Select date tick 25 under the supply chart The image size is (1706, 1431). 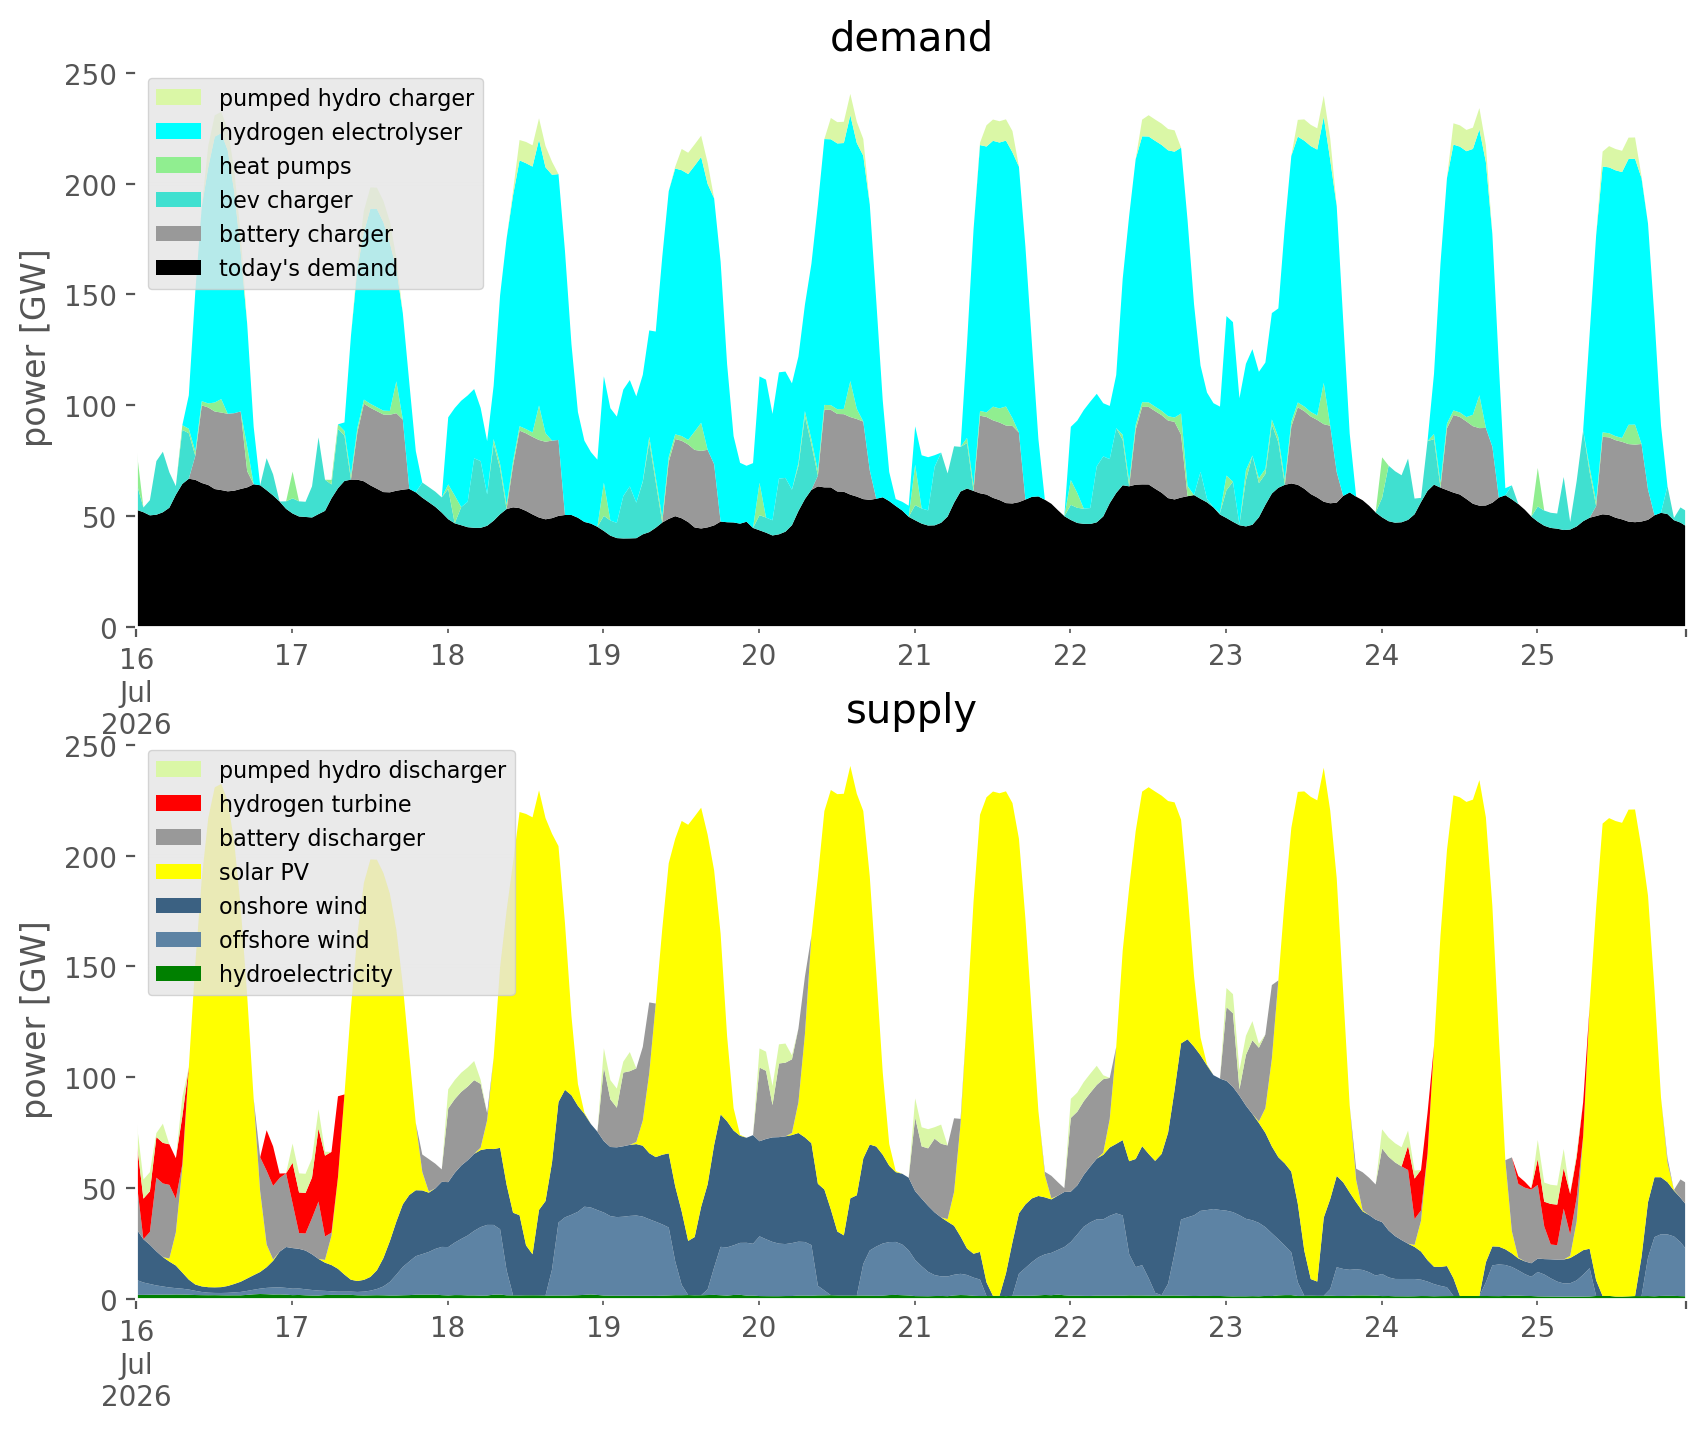pyautogui.click(x=1537, y=1328)
